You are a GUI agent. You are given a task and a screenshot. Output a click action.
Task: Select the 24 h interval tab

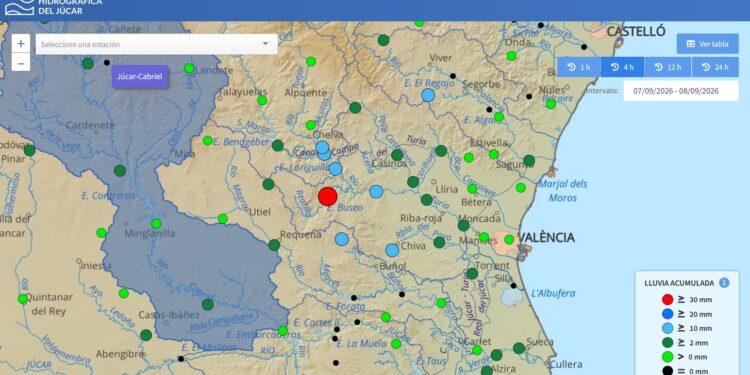click(715, 67)
